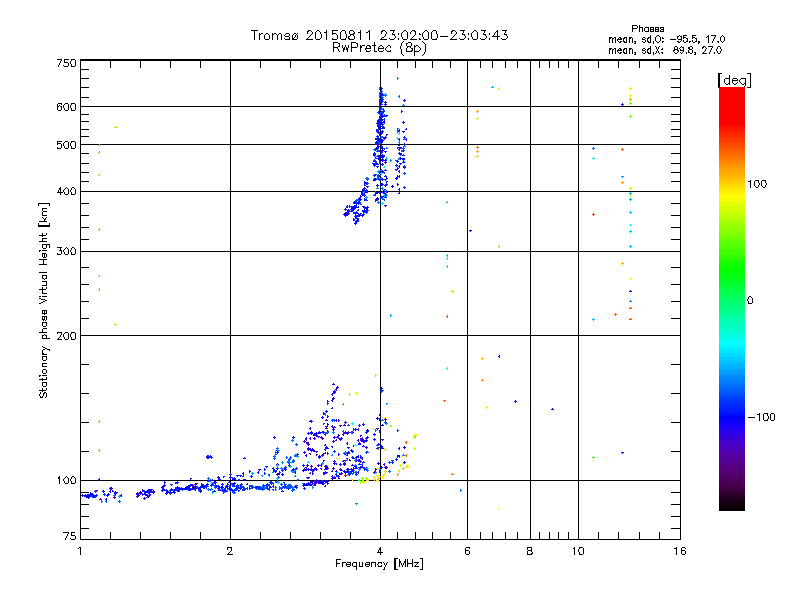Click the x-axis label 'Frequency [MHz]'
The image size is (800, 600).
click(379, 564)
